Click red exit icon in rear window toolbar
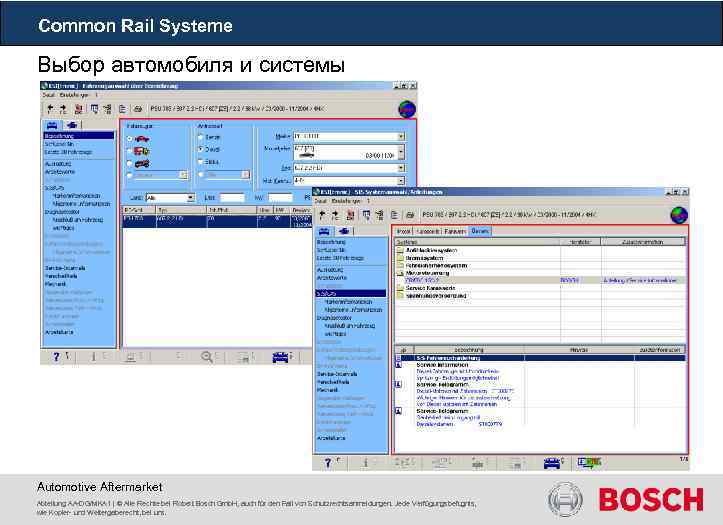This screenshot has height=525, width=723. (79, 109)
